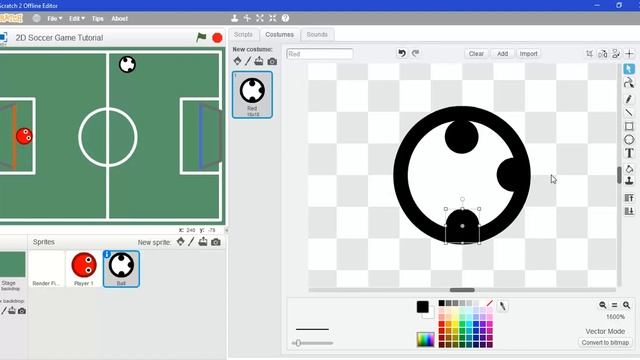Choose the Text tool

629,153
